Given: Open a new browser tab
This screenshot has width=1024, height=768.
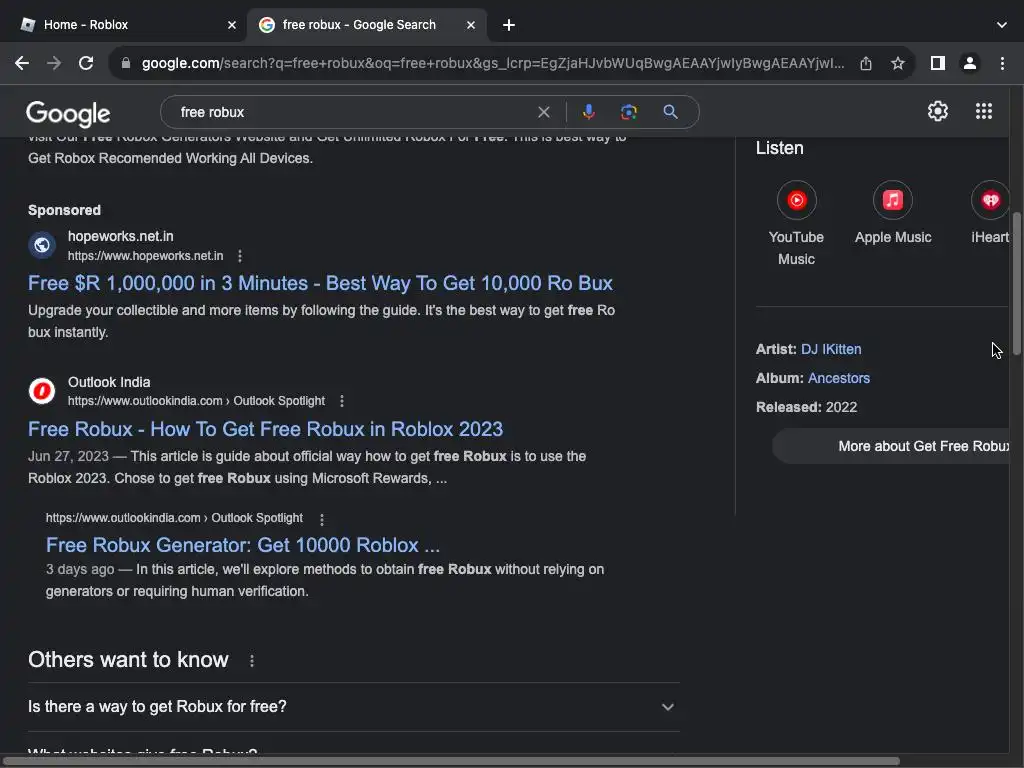Looking at the screenshot, I should click(x=509, y=25).
